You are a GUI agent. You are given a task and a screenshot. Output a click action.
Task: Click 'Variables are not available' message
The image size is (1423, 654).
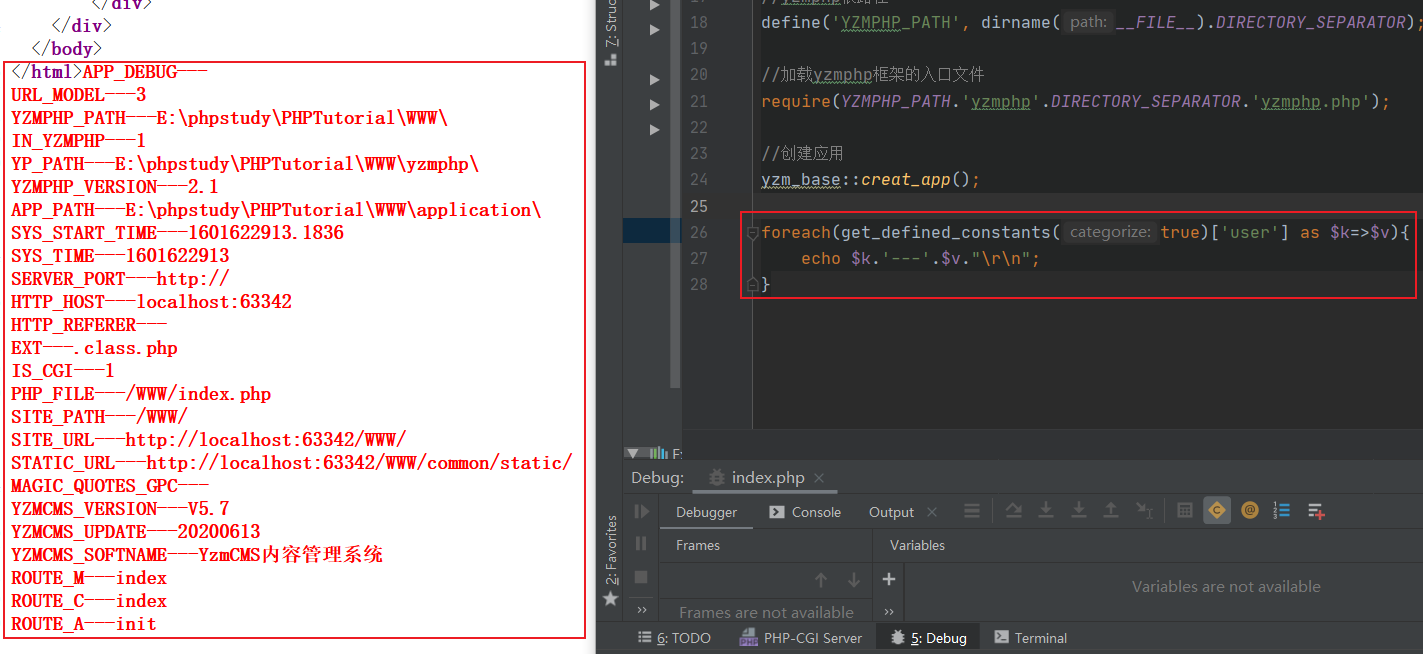point(1226,587)
